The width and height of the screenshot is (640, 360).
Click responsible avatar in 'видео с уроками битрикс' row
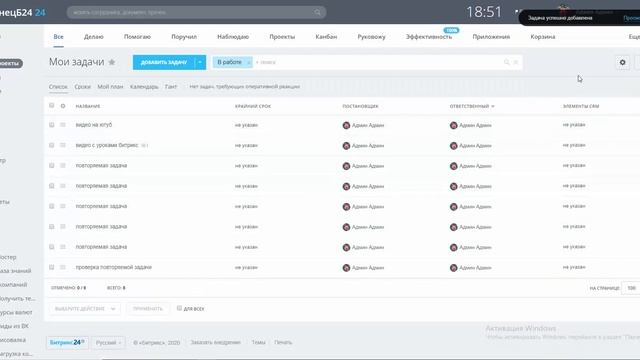click(453, 146)
